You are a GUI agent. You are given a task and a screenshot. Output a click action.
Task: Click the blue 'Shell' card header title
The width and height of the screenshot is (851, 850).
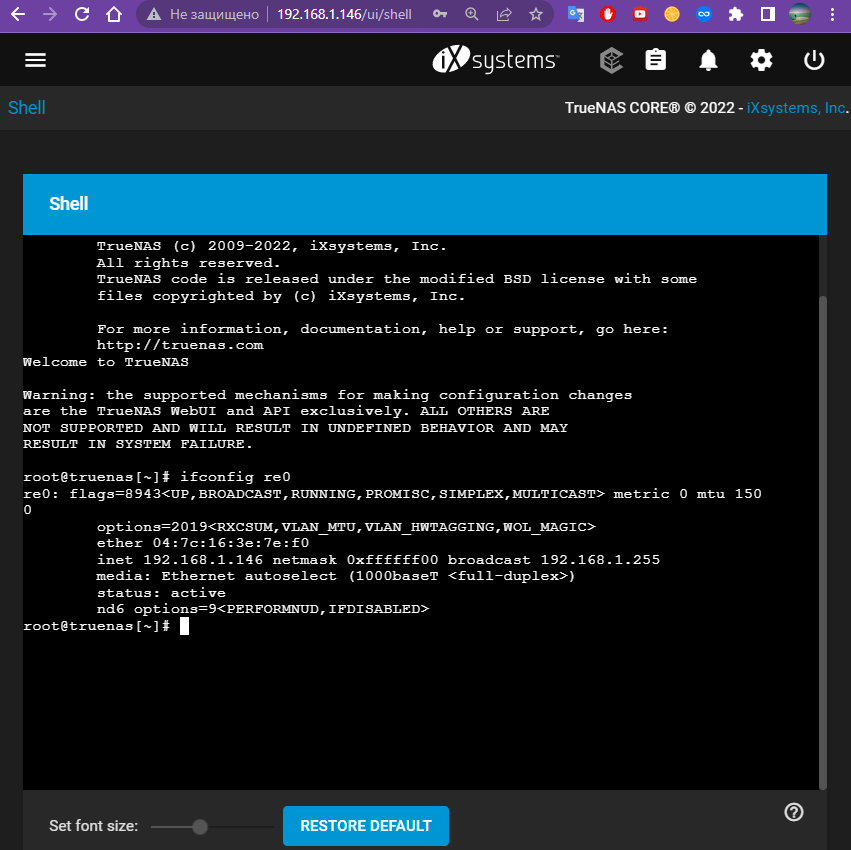pyautogui.click(x=68, y=204)
